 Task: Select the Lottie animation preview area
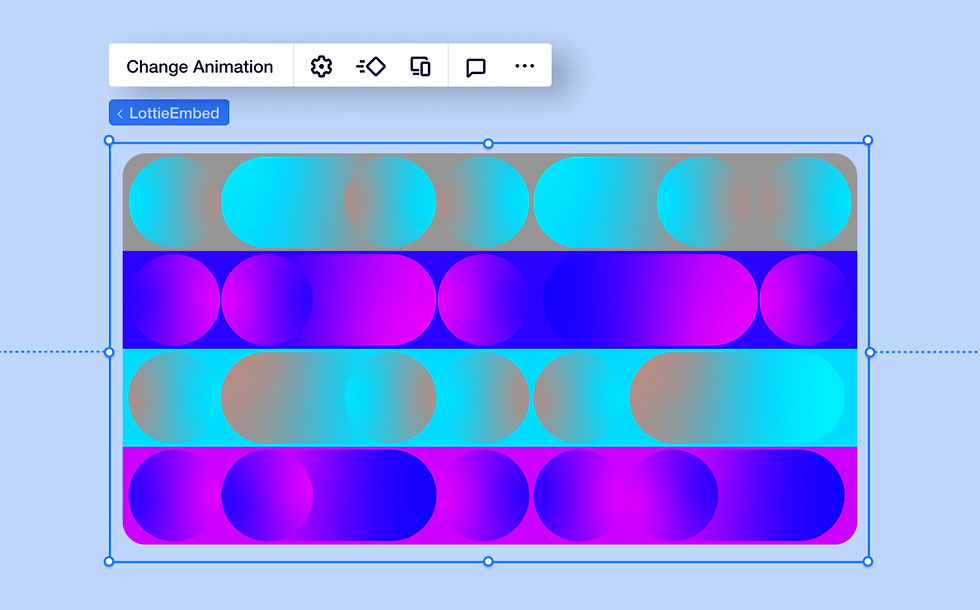(488, 350)
